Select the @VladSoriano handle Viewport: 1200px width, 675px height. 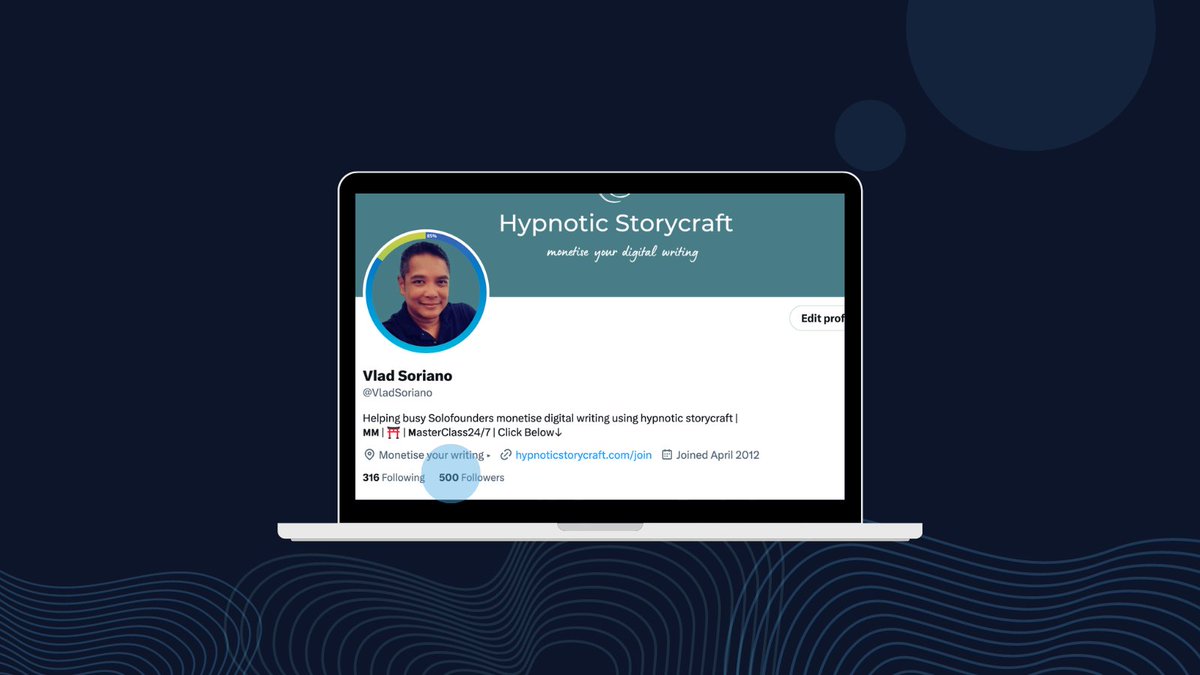pyautogui.click(x=397, y=393)
